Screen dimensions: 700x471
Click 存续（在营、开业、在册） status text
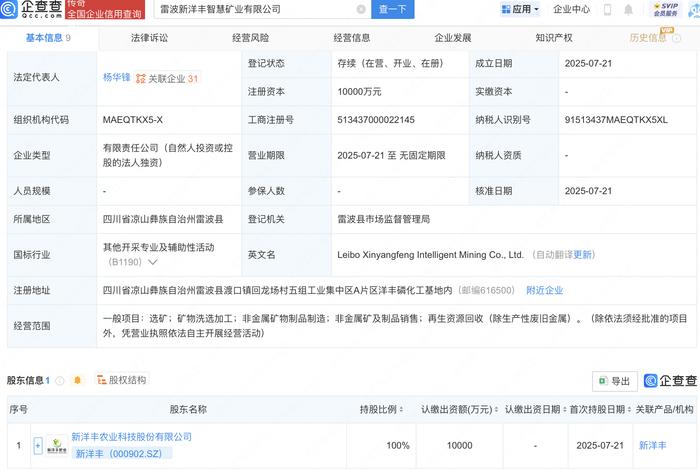pyautogui.click(x=390, y=63)
